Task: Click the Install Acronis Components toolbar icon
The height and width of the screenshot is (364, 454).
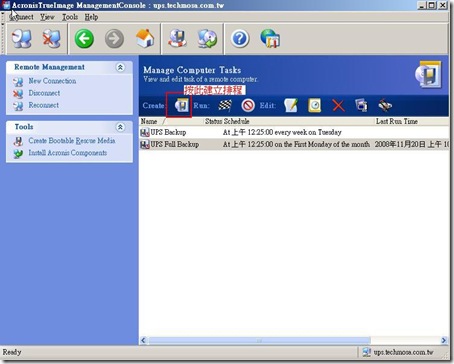Action: point(207,39)
